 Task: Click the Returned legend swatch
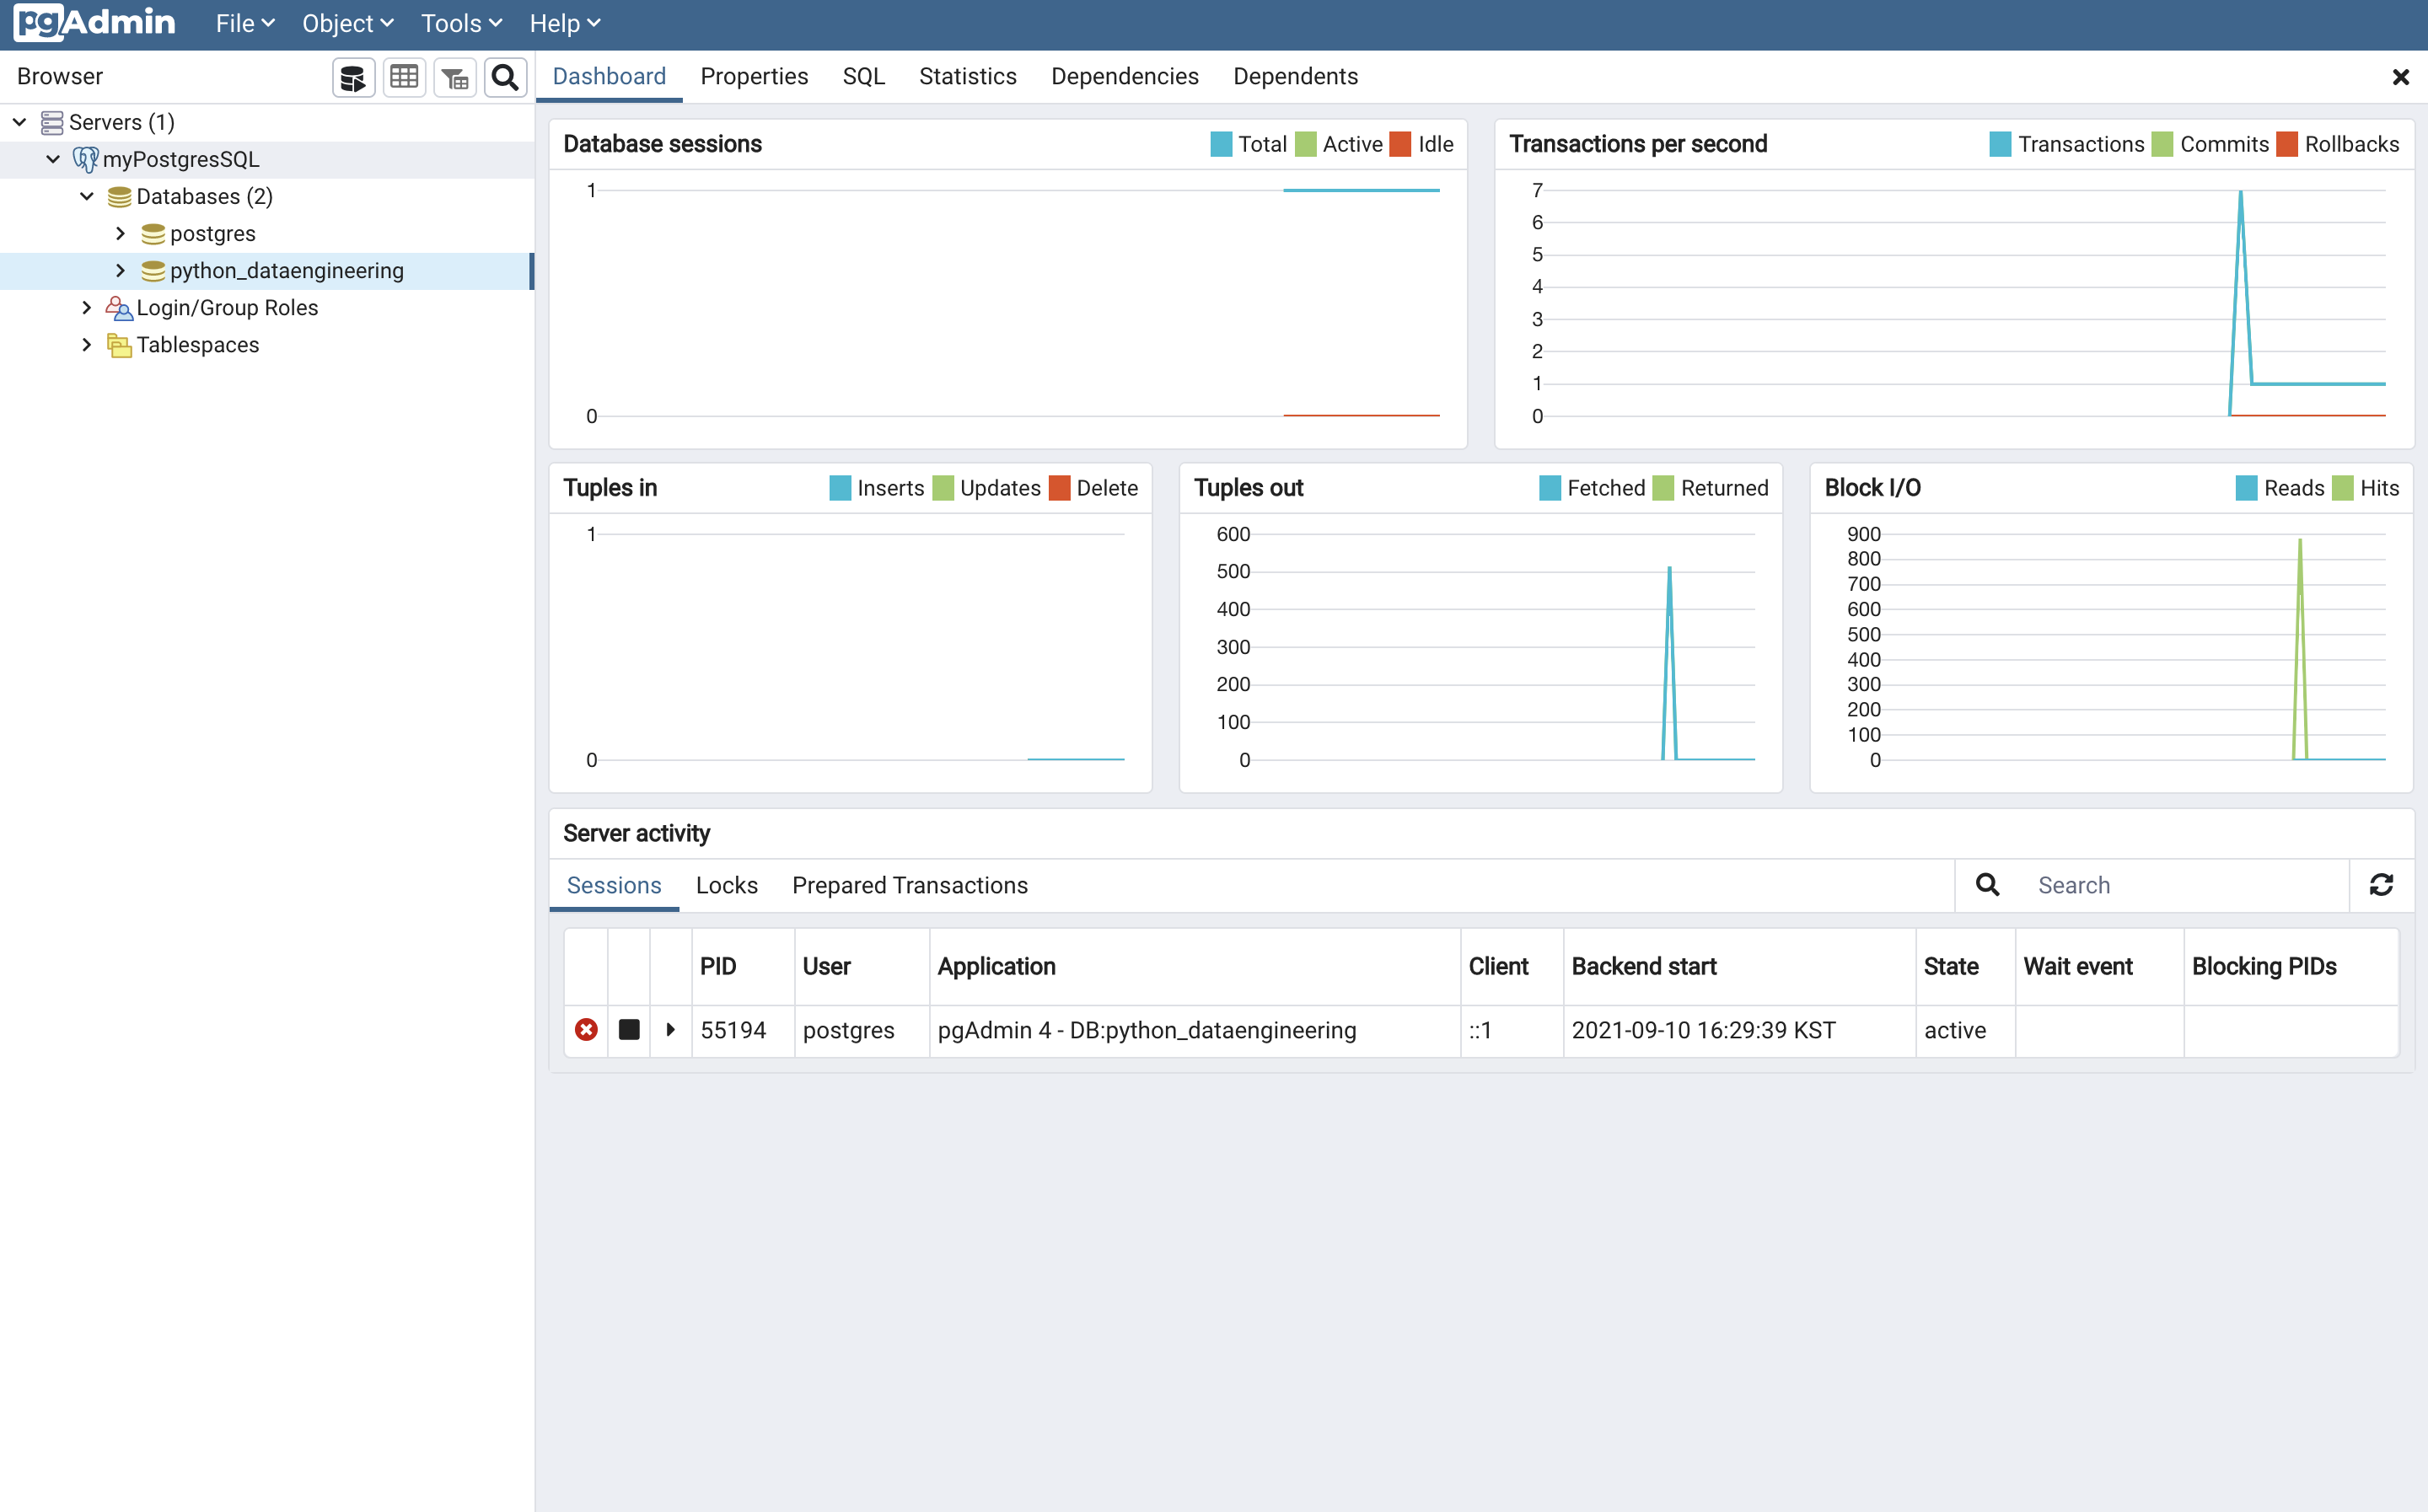point(1663,488)
